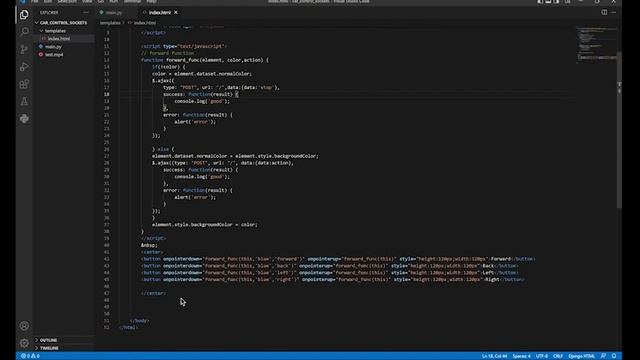Screen dimensions: 640x360
Task: Open the Accounts menu icon
Action: [24, 326]
